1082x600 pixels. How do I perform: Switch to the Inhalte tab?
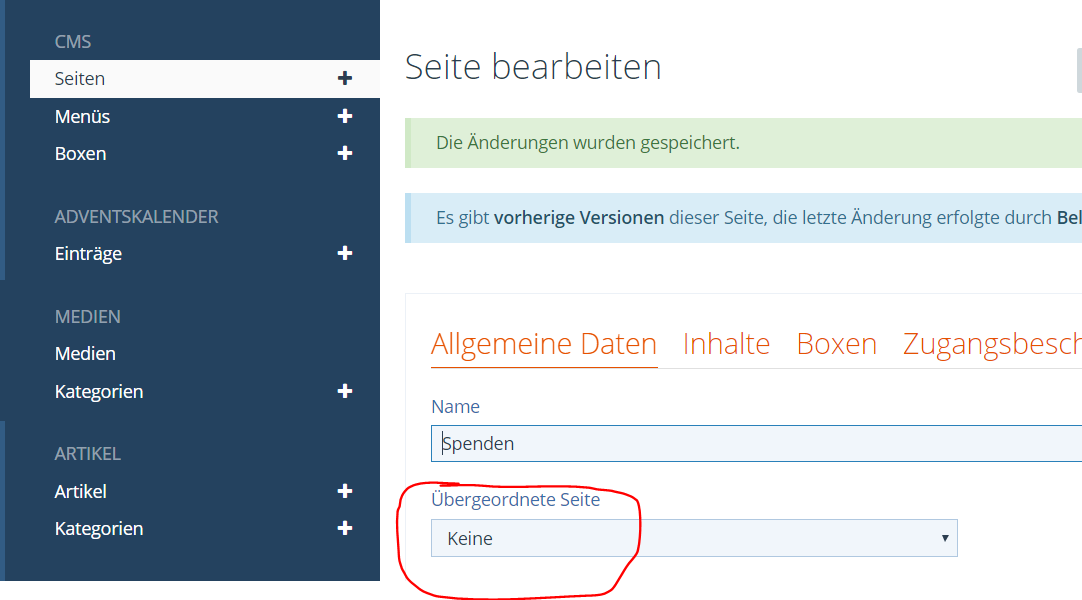coord(726,344)
